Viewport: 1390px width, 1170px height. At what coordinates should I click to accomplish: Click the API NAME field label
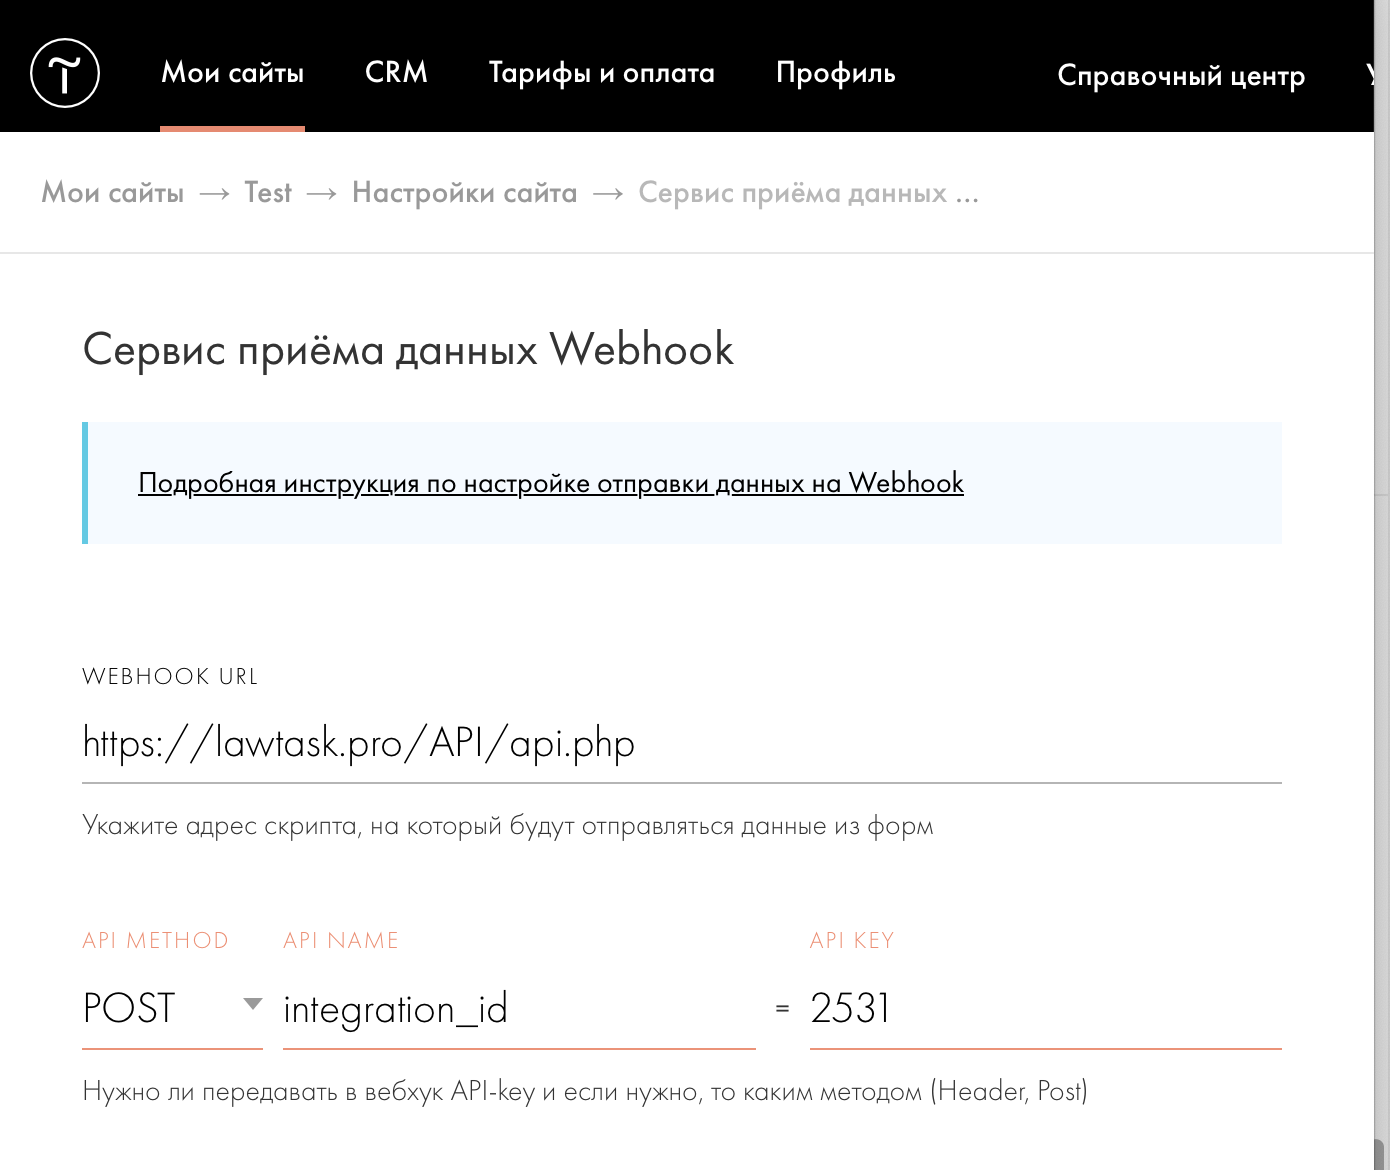click(x=341, y=940)
